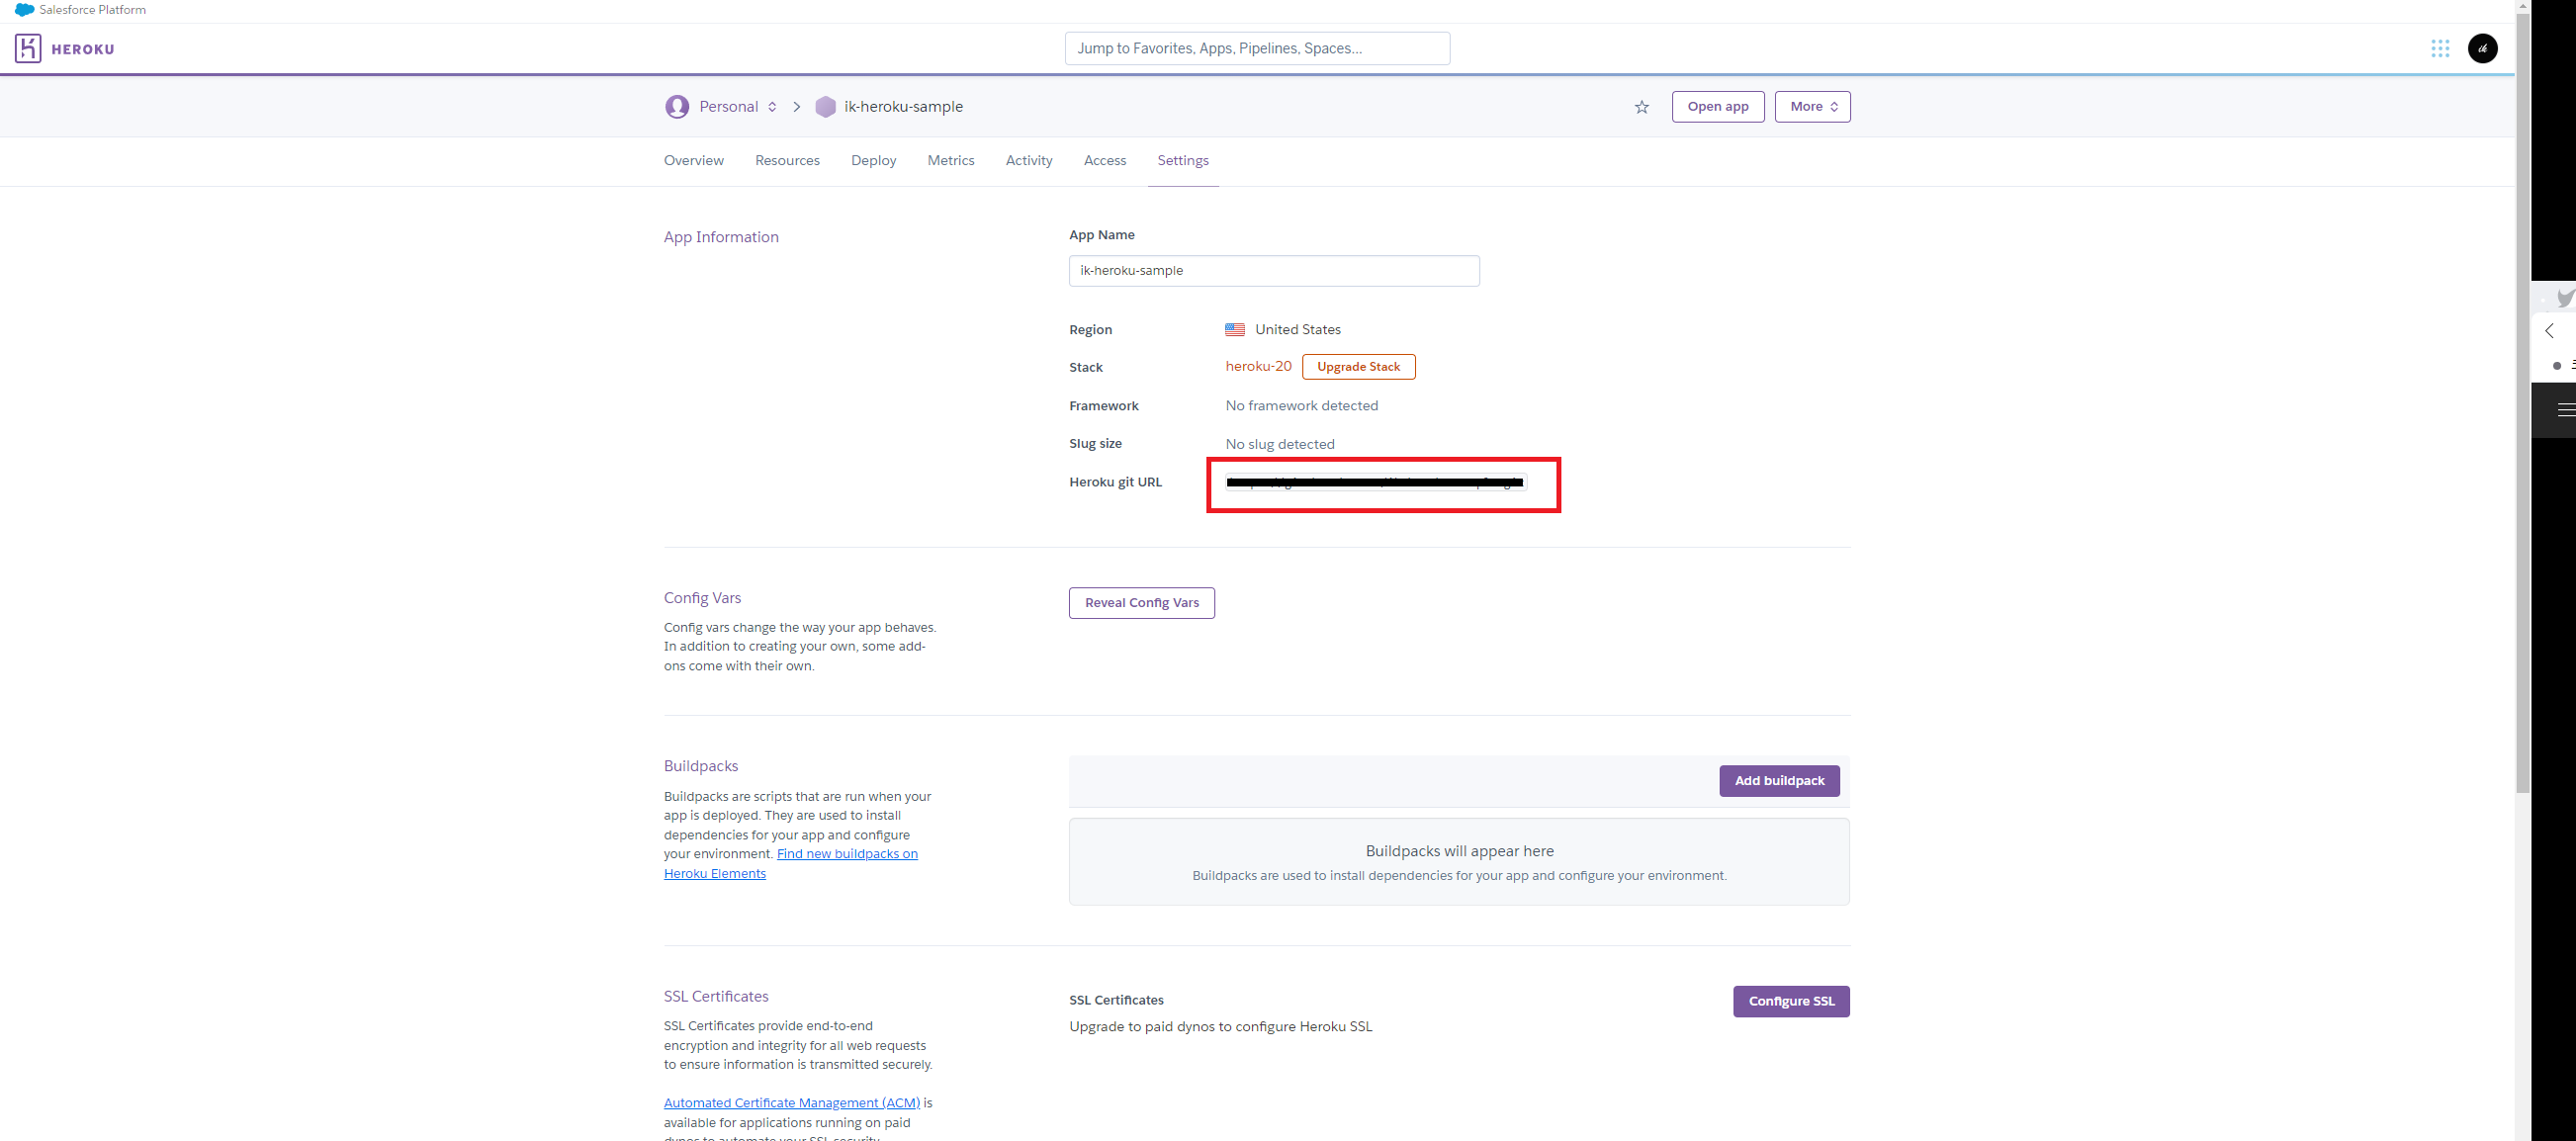Image resolution: width=2576 pixels, height=1141 pixels.
Task: Switch to the Resources tab
Action: [x=787, y=161]
